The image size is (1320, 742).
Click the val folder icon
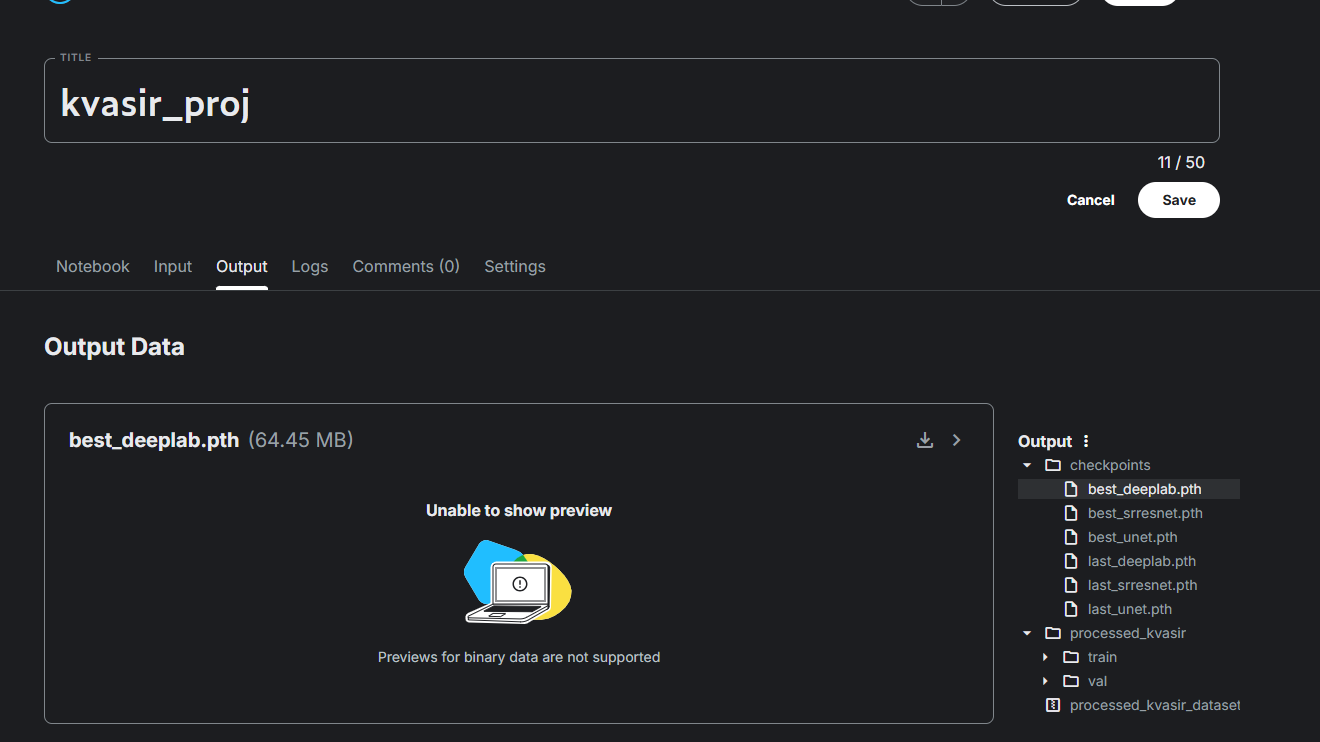[1071, 681]
